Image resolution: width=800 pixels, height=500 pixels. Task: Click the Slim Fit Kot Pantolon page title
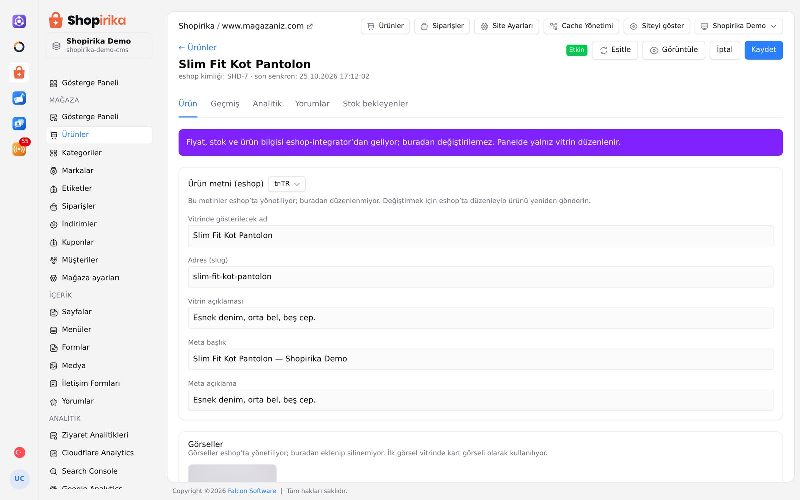point(244,64)
